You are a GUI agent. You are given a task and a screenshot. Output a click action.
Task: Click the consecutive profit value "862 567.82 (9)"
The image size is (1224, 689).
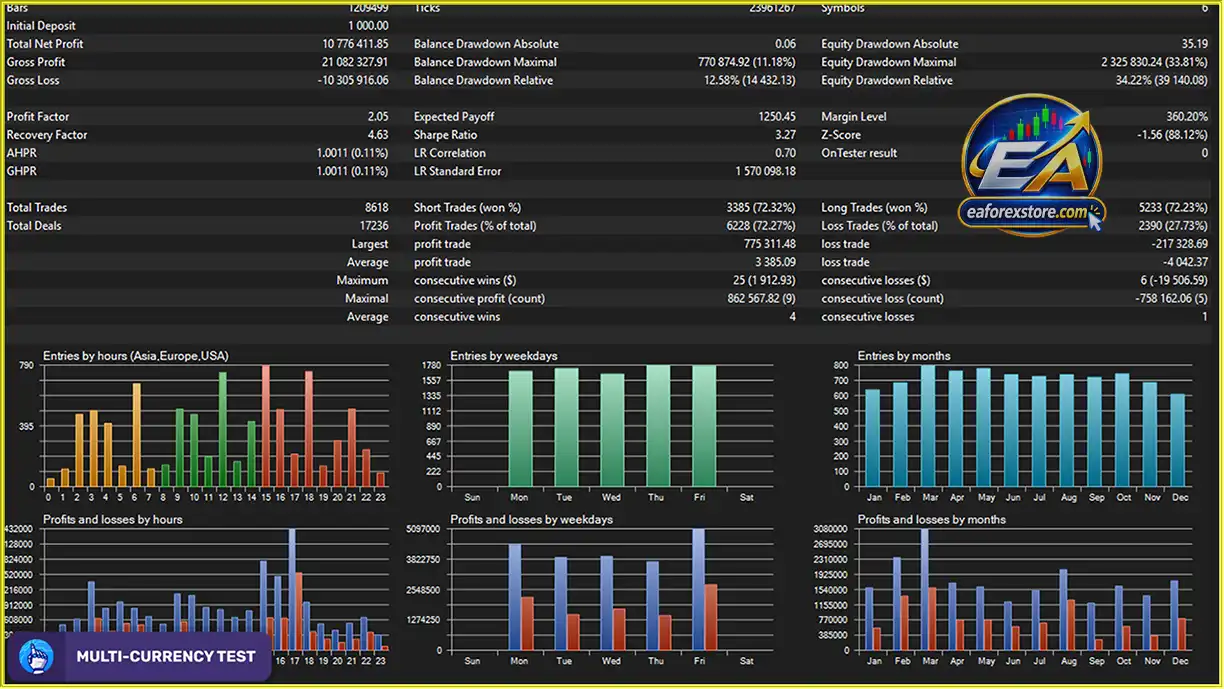coord(762,298)
